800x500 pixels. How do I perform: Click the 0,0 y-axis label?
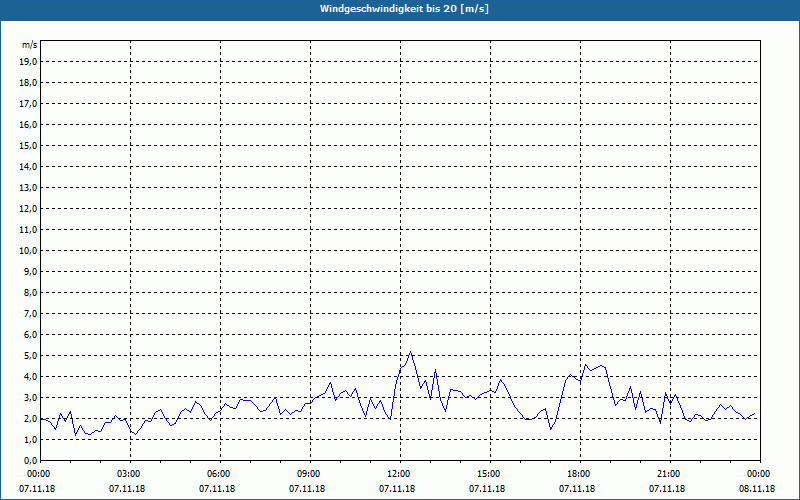point(31,460)
